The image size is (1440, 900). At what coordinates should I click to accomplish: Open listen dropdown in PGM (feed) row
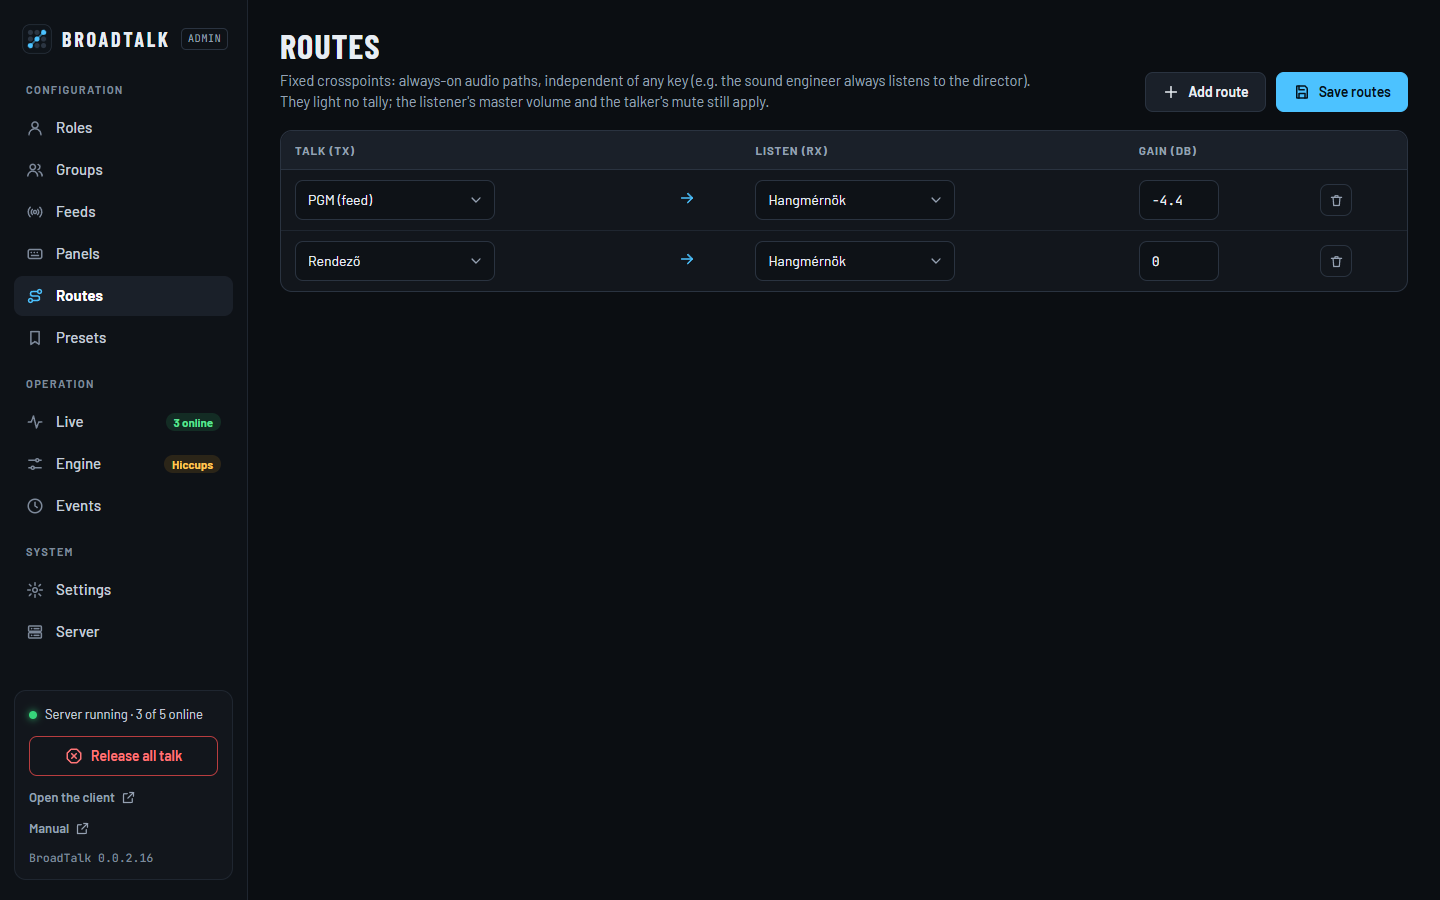[x=855, y=200]
